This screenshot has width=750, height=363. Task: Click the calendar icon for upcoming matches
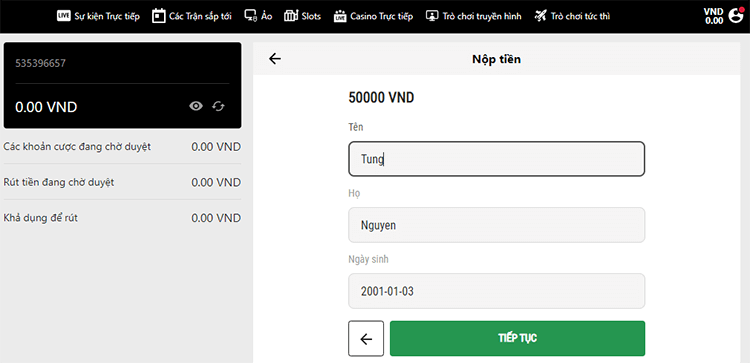tap(158, 16)
